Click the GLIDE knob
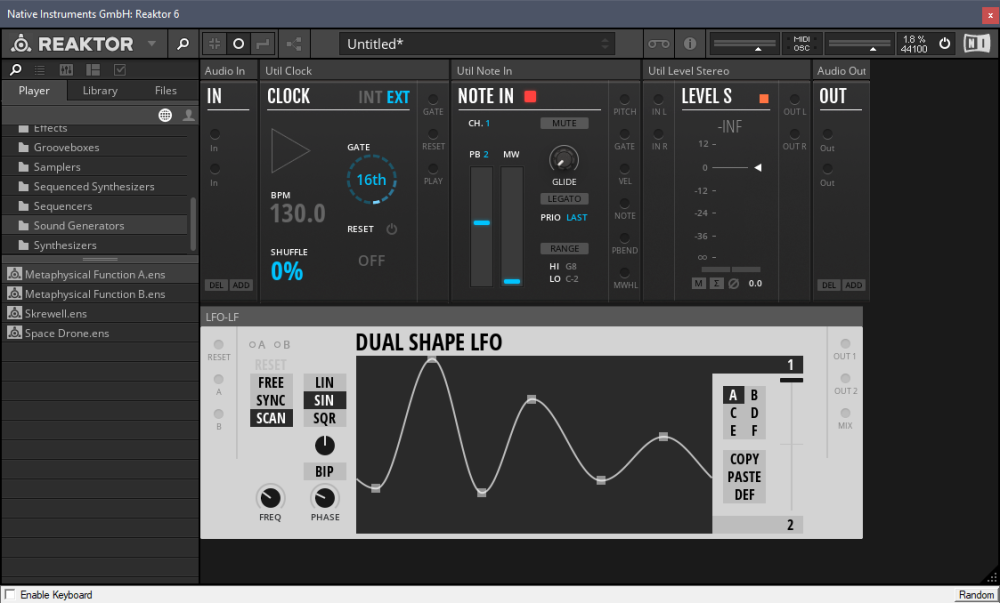Screen dimensions: 1000x603 coord(564,159)
